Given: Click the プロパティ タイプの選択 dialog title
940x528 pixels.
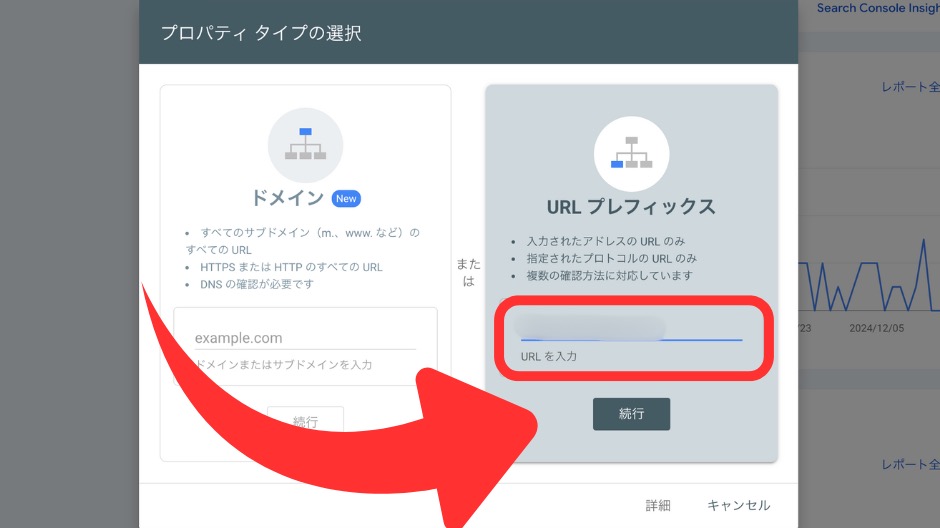Looking at the screenshot, I should 261,33.
